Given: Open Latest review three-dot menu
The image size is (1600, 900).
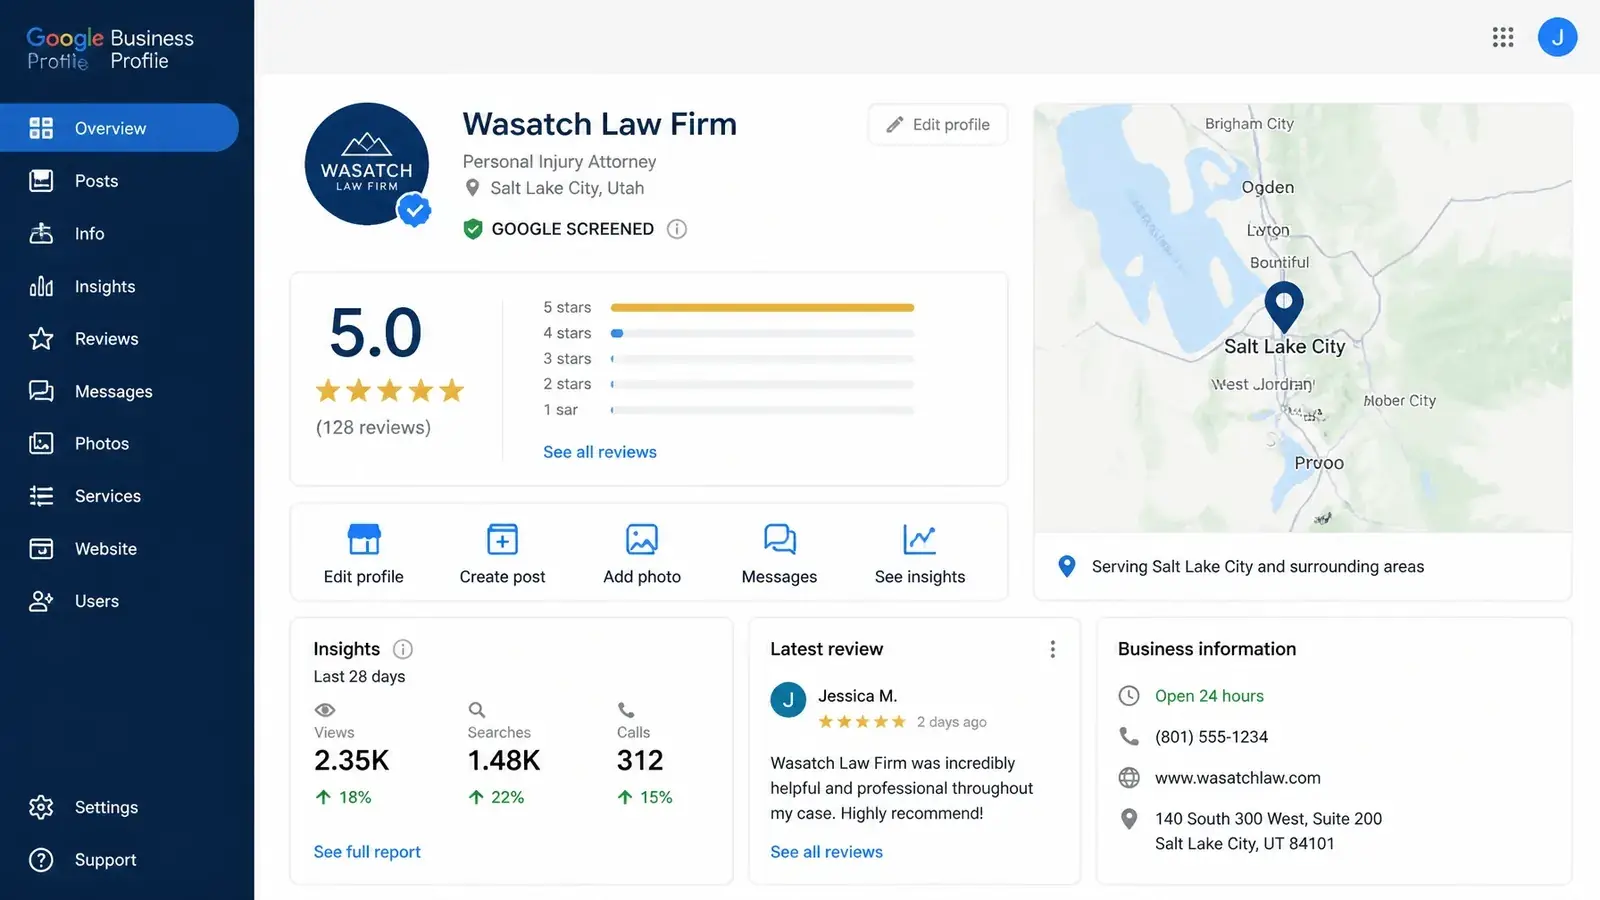Looking at the screenshot, I should (x=1052, y=649).
